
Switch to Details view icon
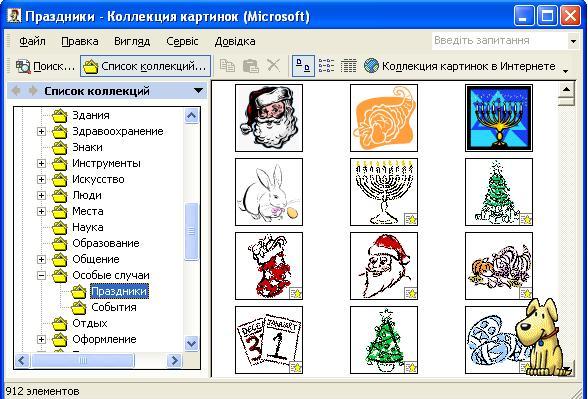pos(348,66)
